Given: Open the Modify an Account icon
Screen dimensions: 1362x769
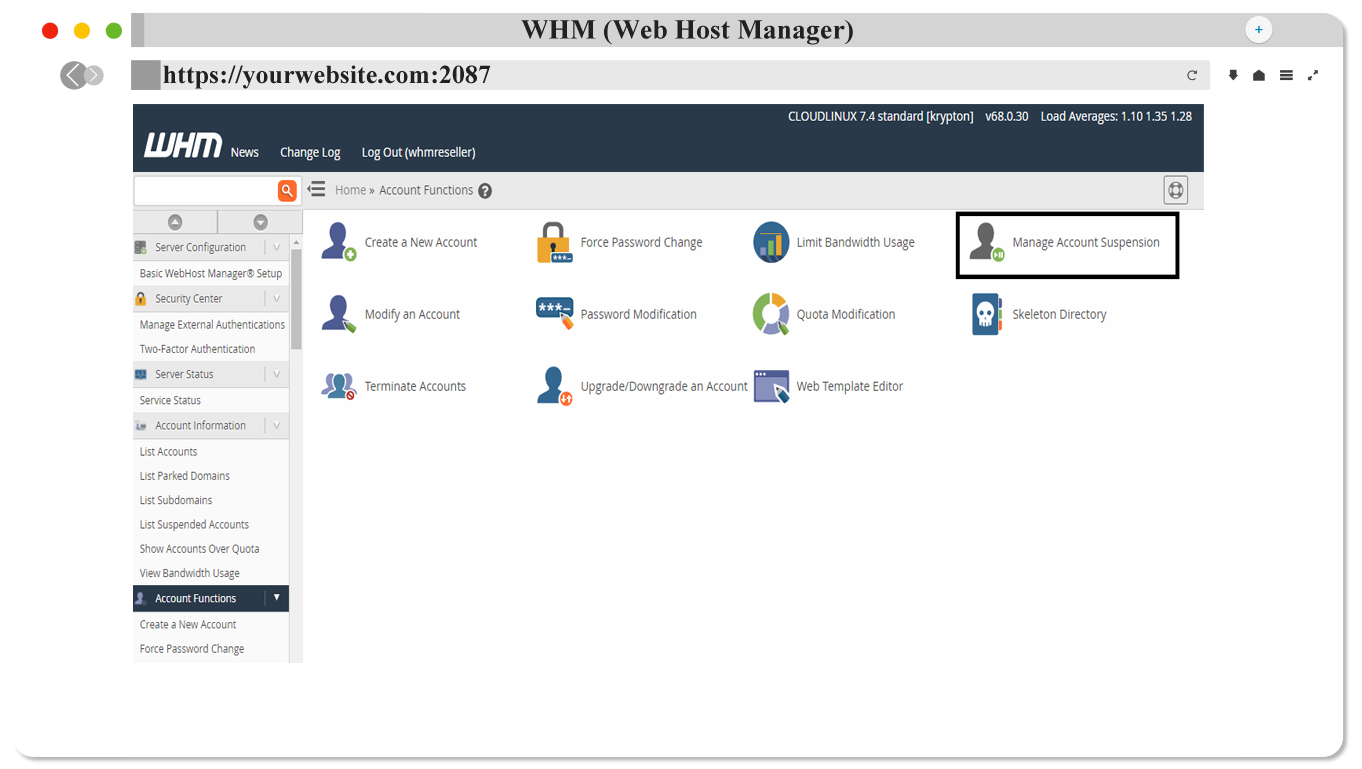Looking at the screenshot, I should [338, 314].
